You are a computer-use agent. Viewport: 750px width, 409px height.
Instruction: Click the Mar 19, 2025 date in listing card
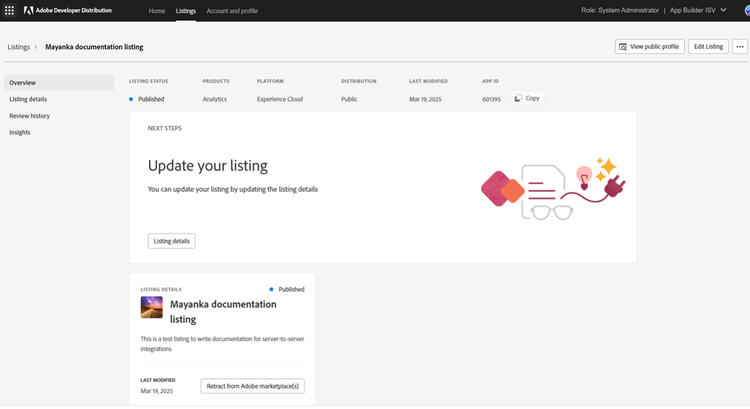(x=157, y=391)
